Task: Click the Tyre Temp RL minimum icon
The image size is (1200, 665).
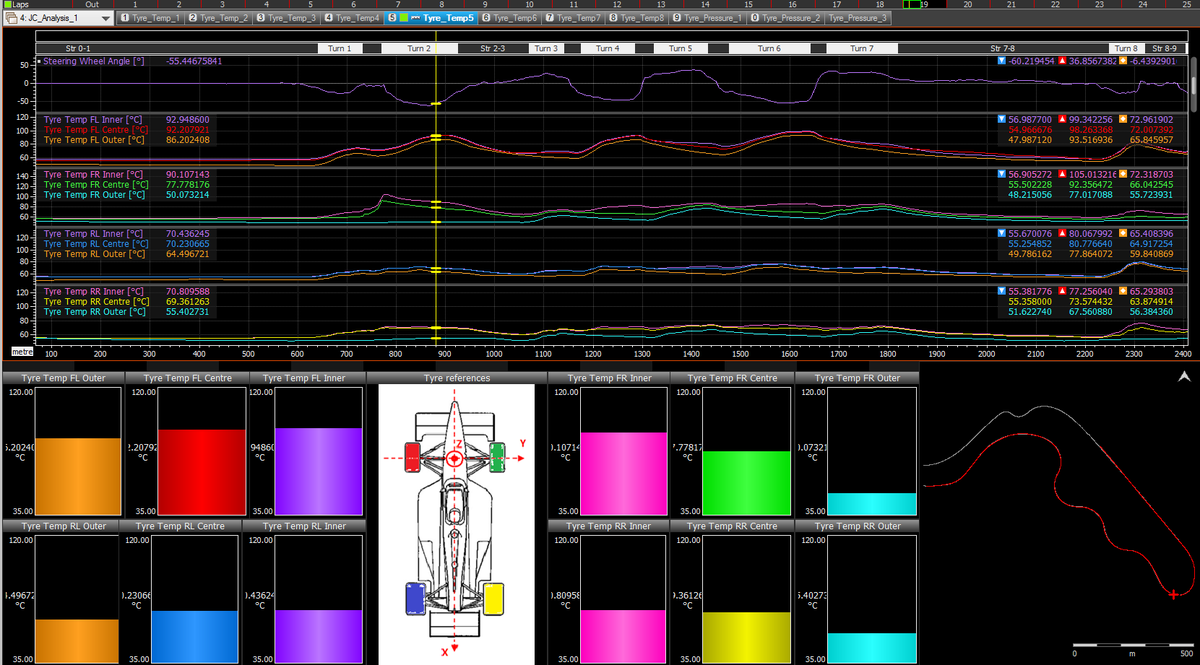Action: 1002,233
